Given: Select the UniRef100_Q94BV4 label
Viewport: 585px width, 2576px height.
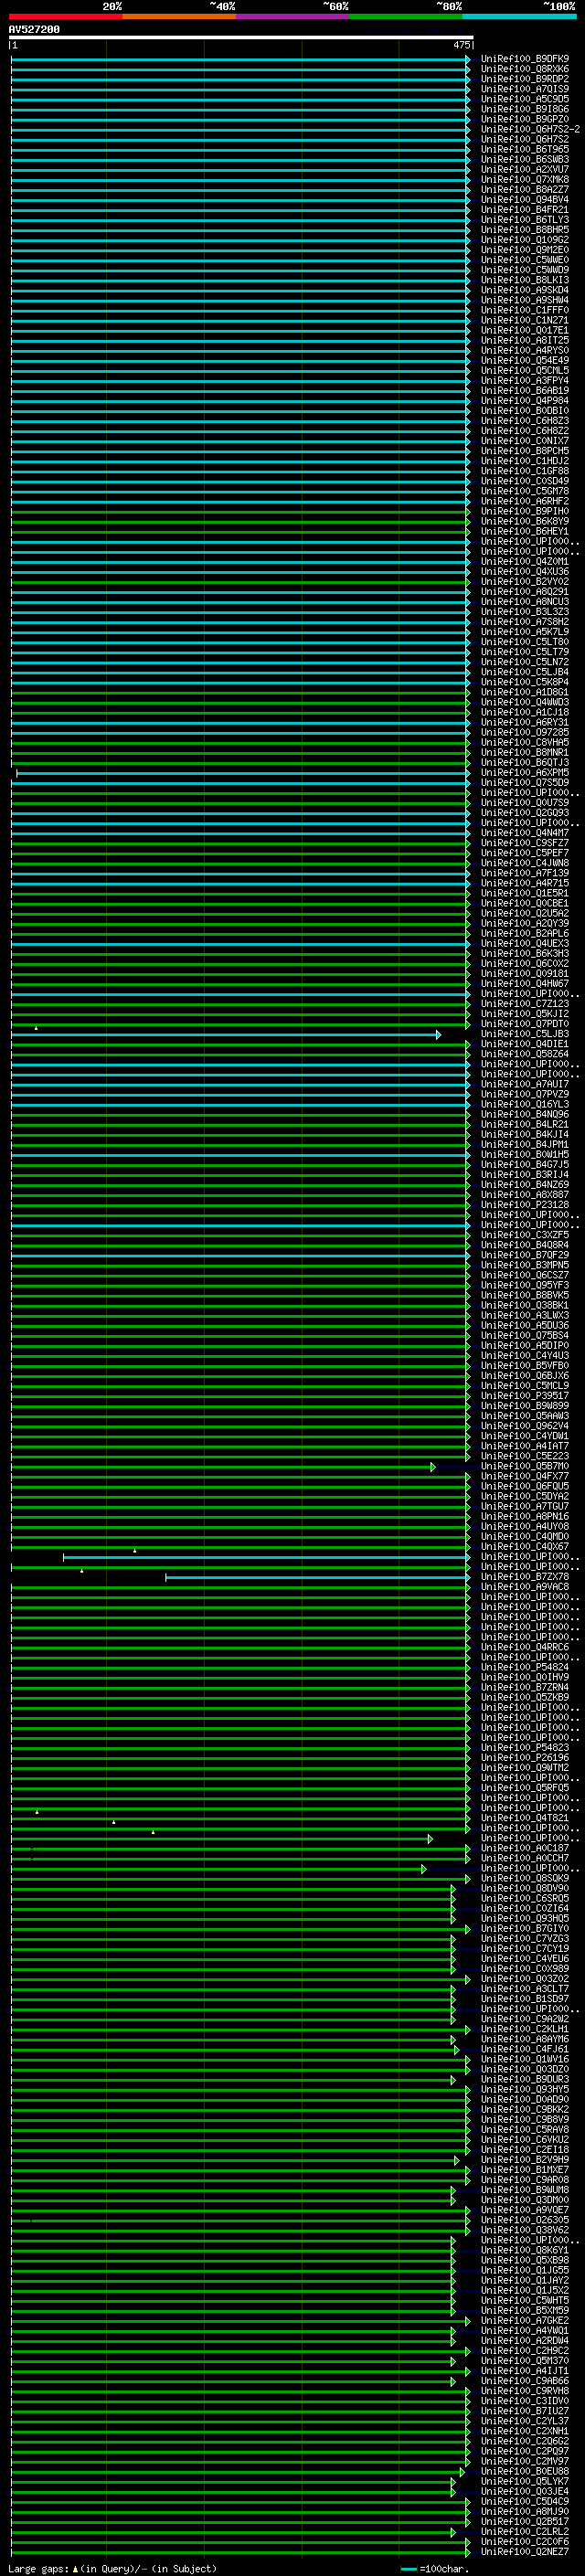Looking at the screenshot, I should [x=525, y=199].
